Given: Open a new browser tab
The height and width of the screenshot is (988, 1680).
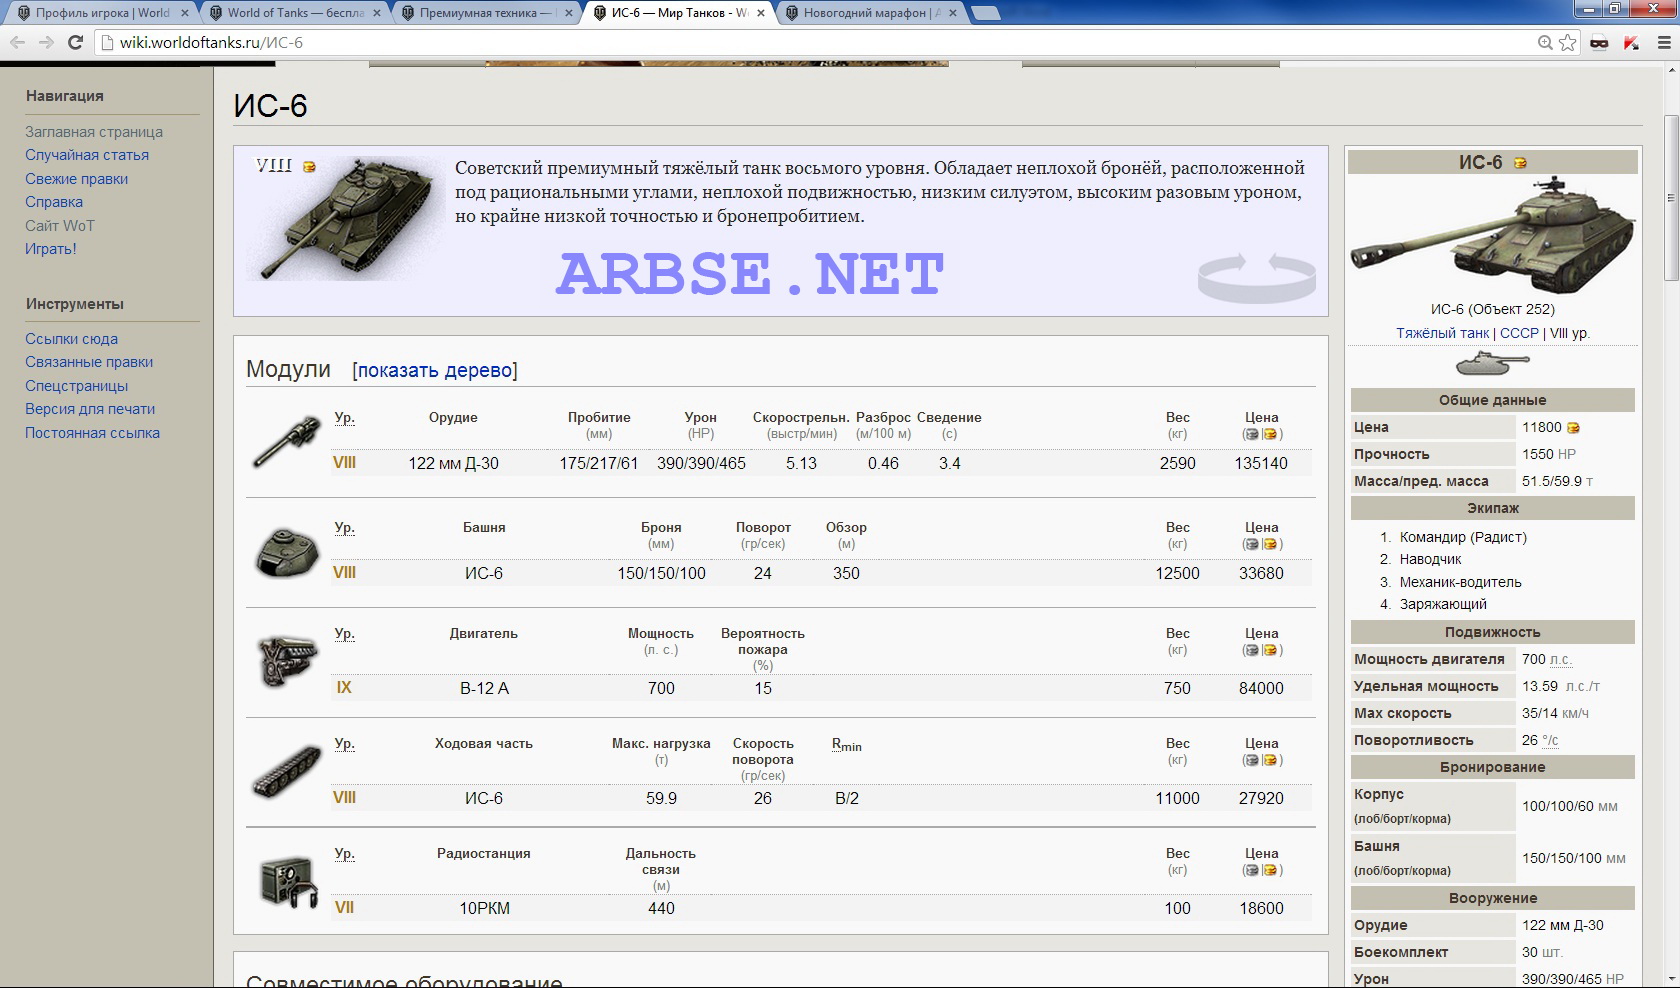Looking at the screenshot, I should pyautogui.click(x=986, y=13).
